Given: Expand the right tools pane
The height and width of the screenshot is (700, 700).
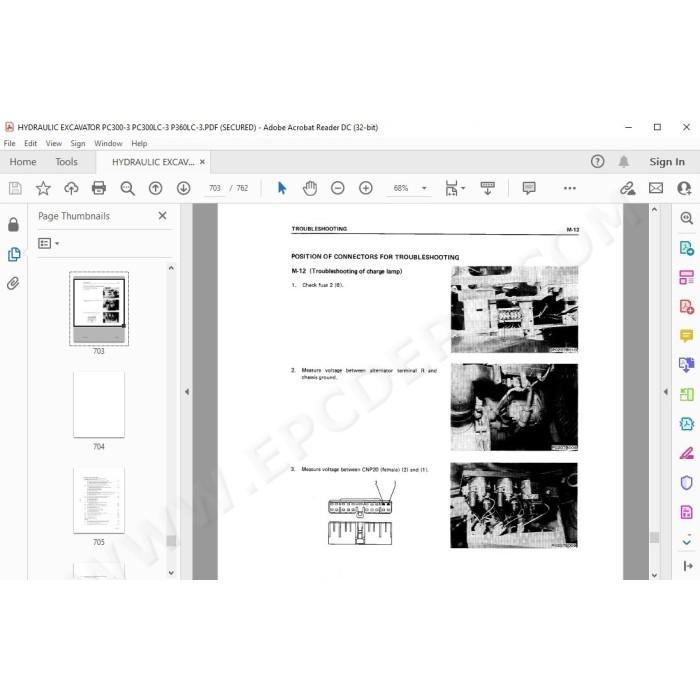Looking at the screenshot, I should tap(688, 566).
